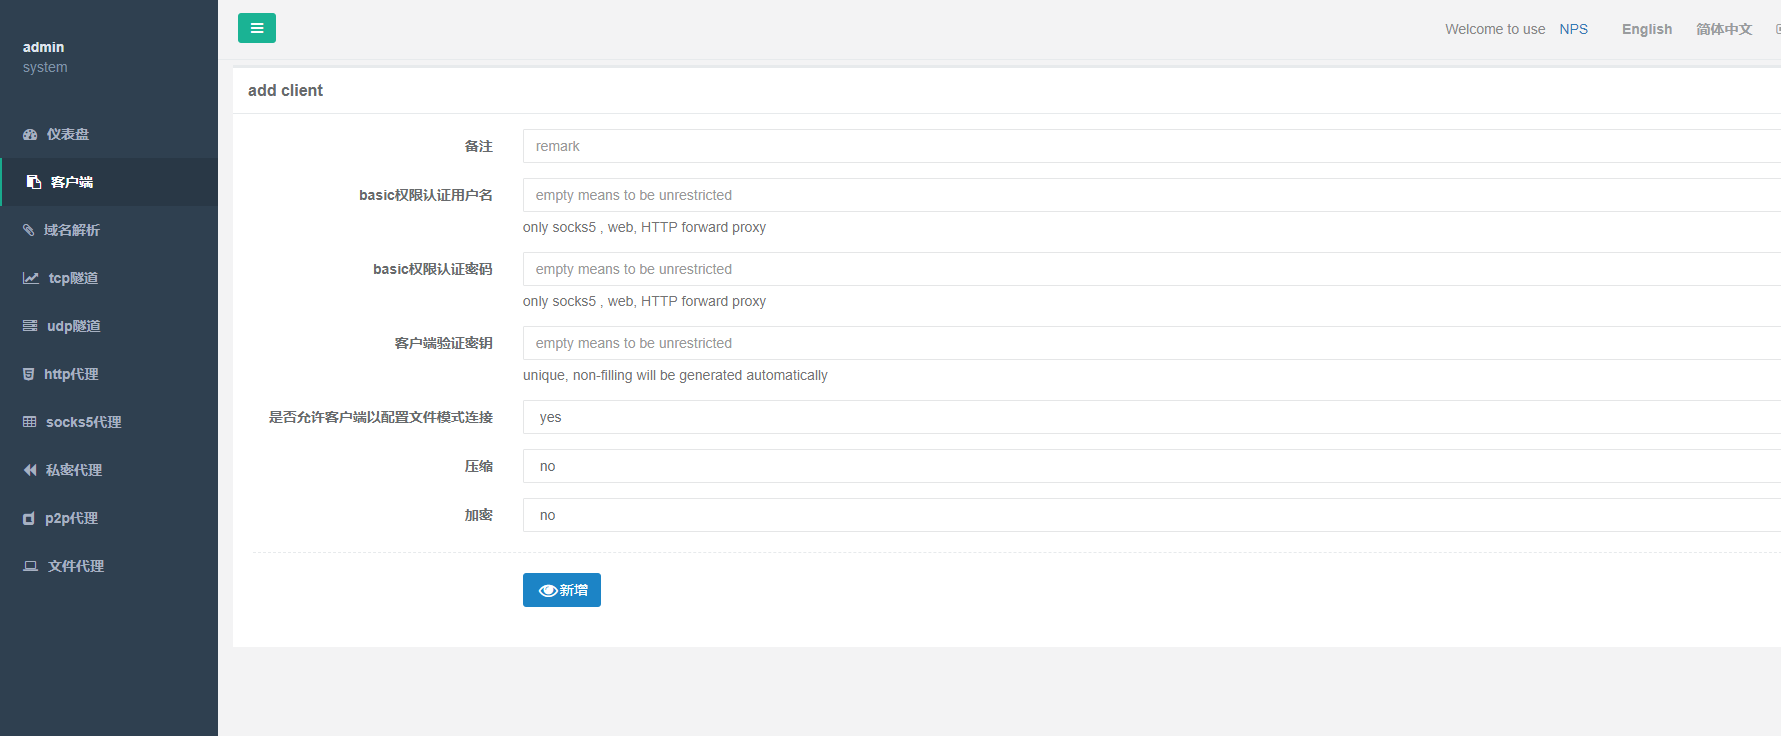The image size is (1781, 736).
Task: Click the 'system' text under admin
Action: click(x=45, y=67)
